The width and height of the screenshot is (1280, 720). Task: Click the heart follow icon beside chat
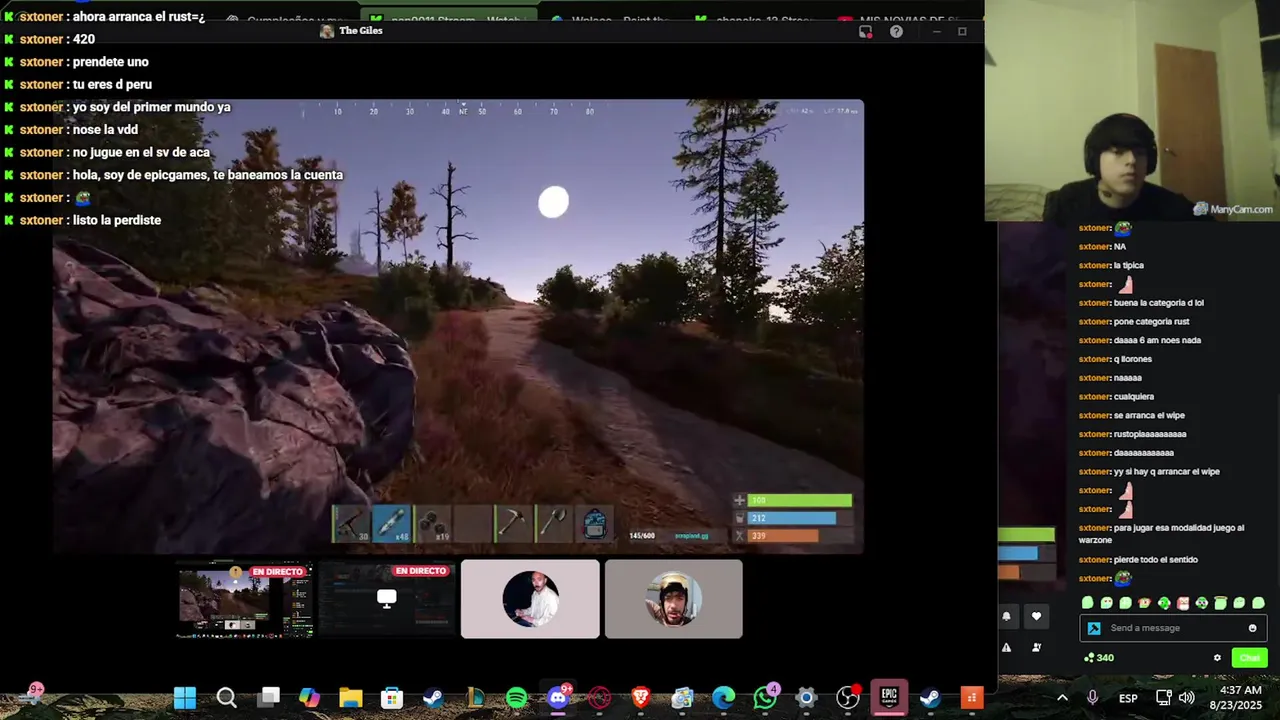pos(1037,616)
